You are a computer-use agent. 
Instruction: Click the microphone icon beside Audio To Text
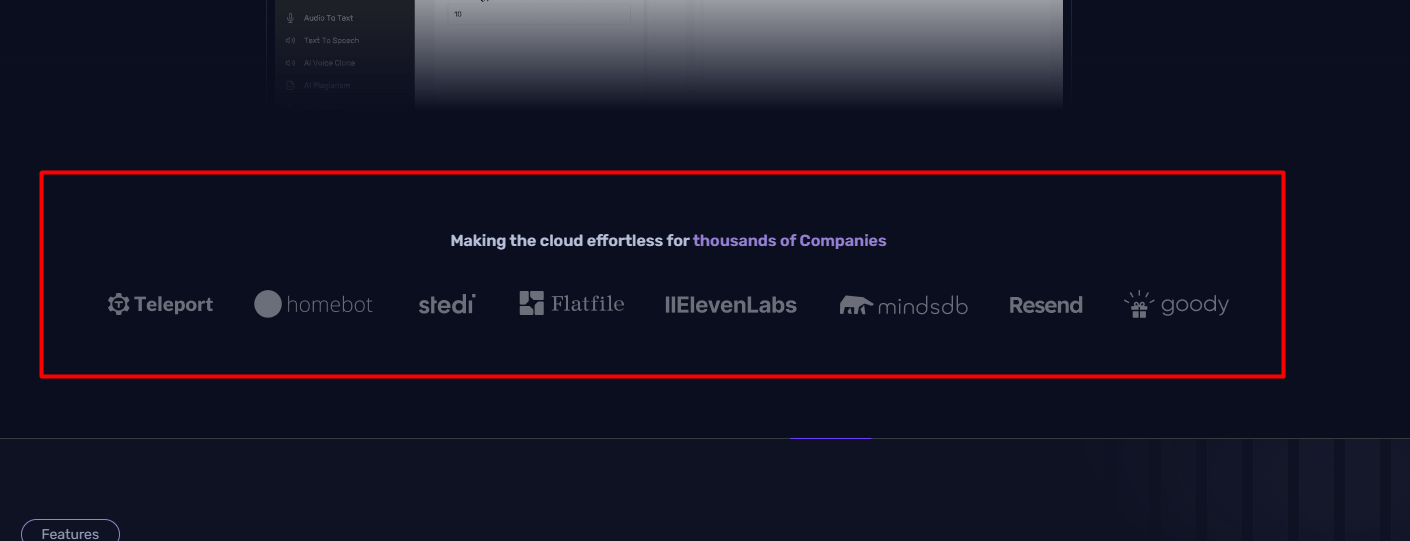tap(290, 18)
